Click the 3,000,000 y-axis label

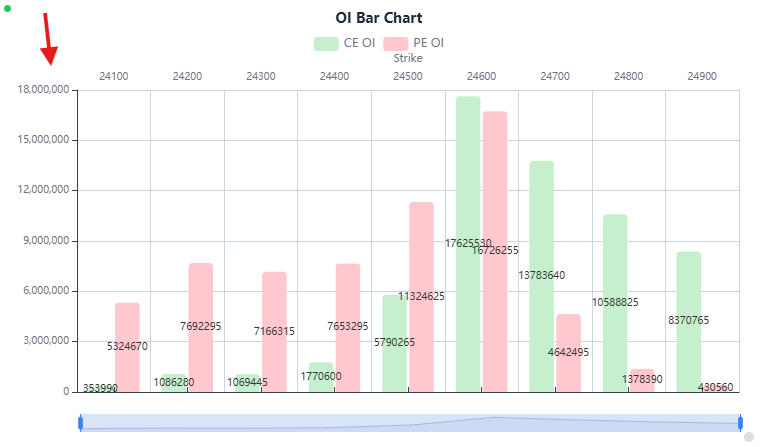(x=46, y=341)
